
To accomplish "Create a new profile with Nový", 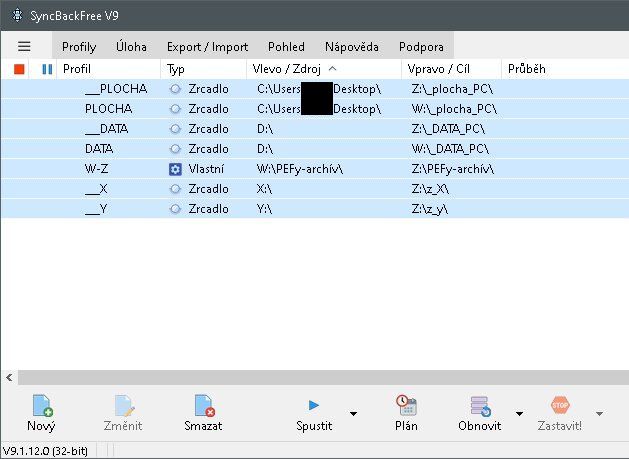I will 41,413.
